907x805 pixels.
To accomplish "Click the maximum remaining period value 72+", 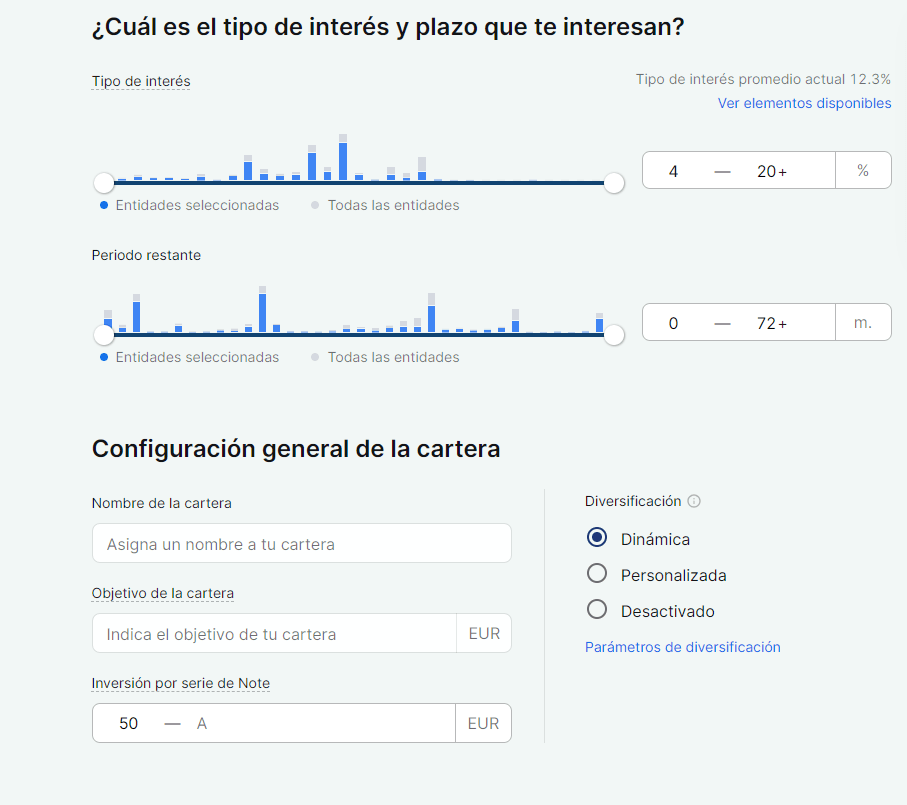I will [772, 323].
